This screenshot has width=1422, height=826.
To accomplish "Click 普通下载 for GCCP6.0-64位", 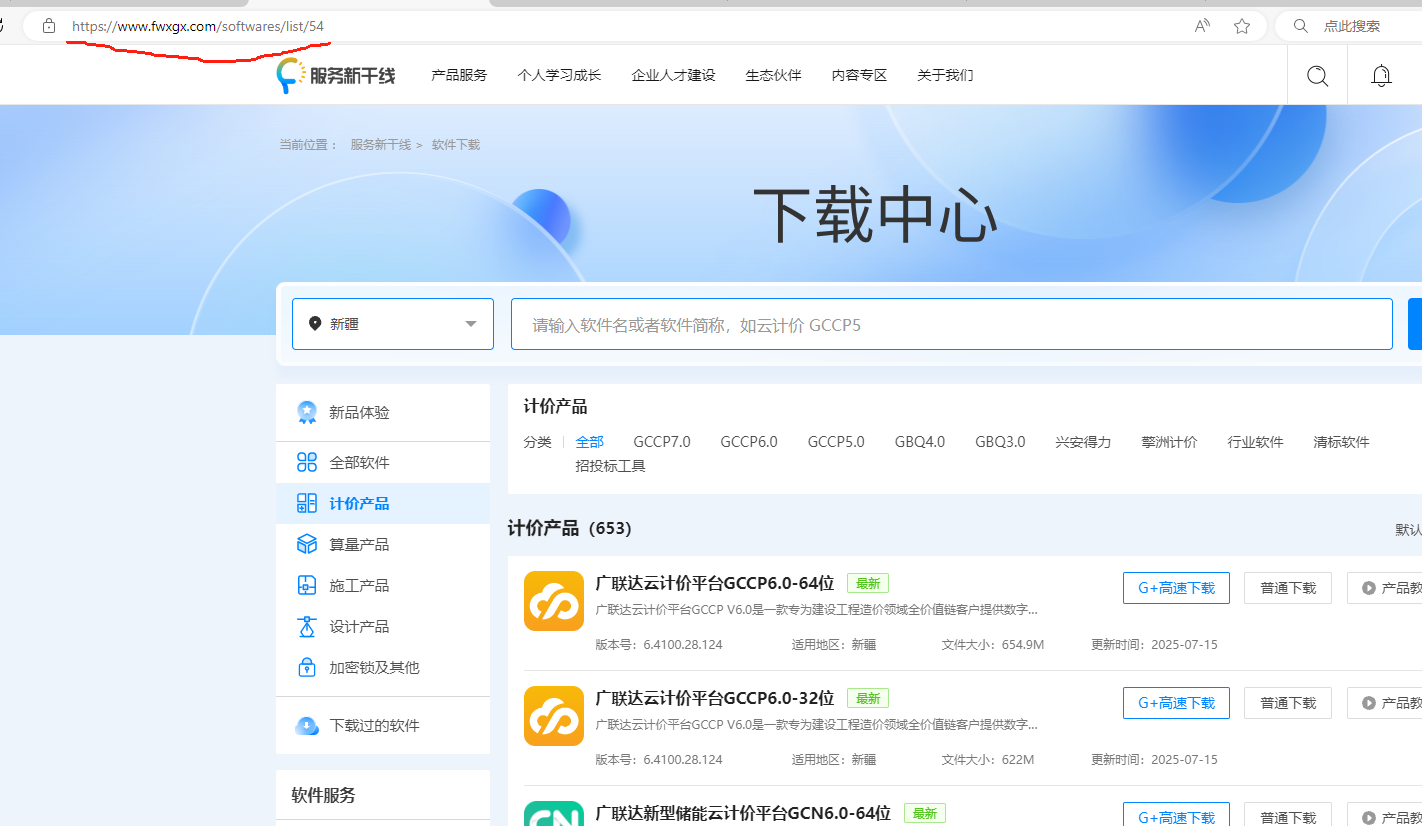I will [1288, 588].
